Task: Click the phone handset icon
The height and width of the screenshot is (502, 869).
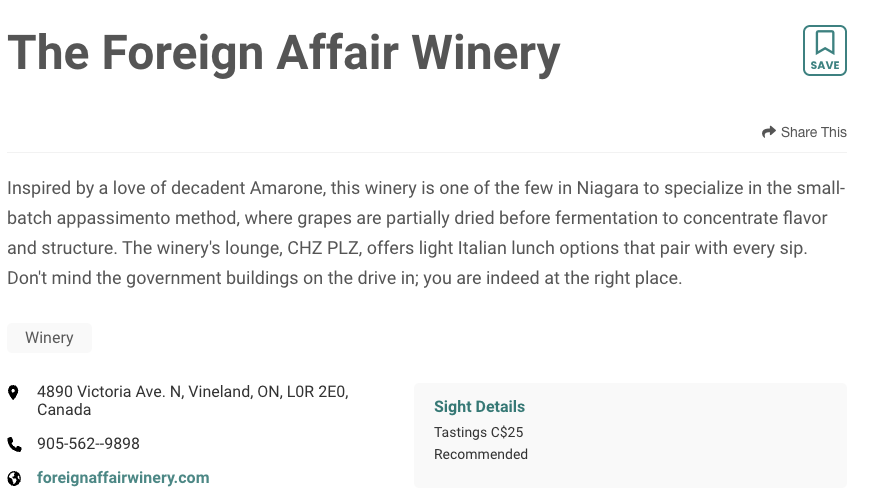Action: pos(14,444)
